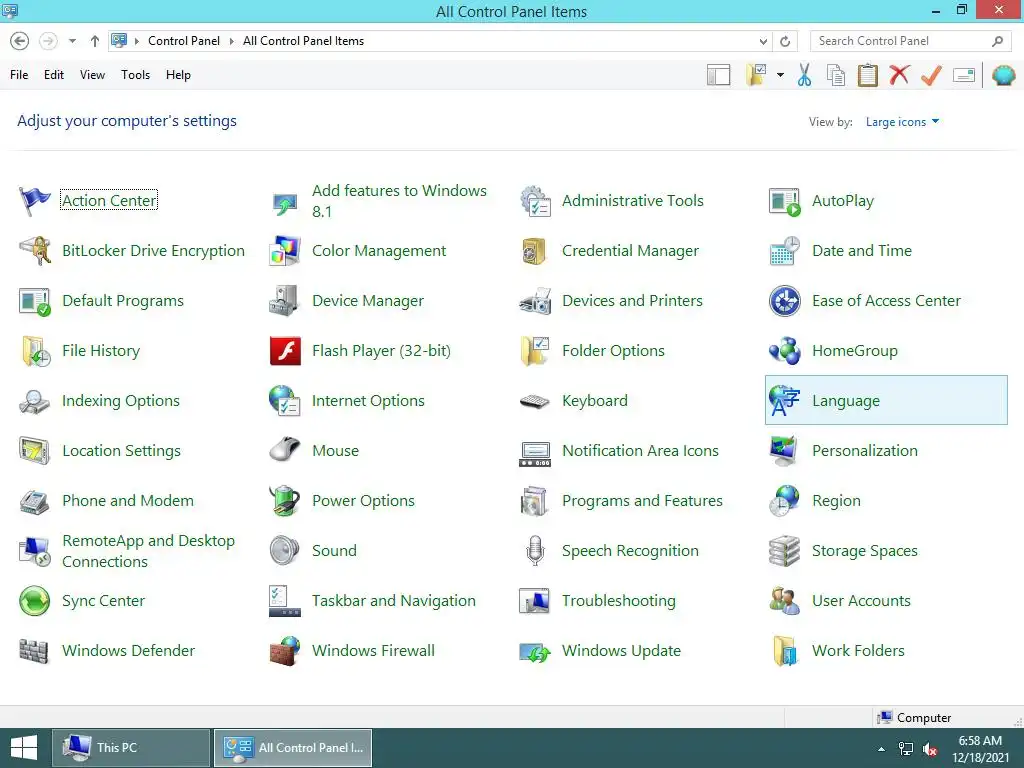
Task: Open the Keyboard icon
Action: [534, 401]
